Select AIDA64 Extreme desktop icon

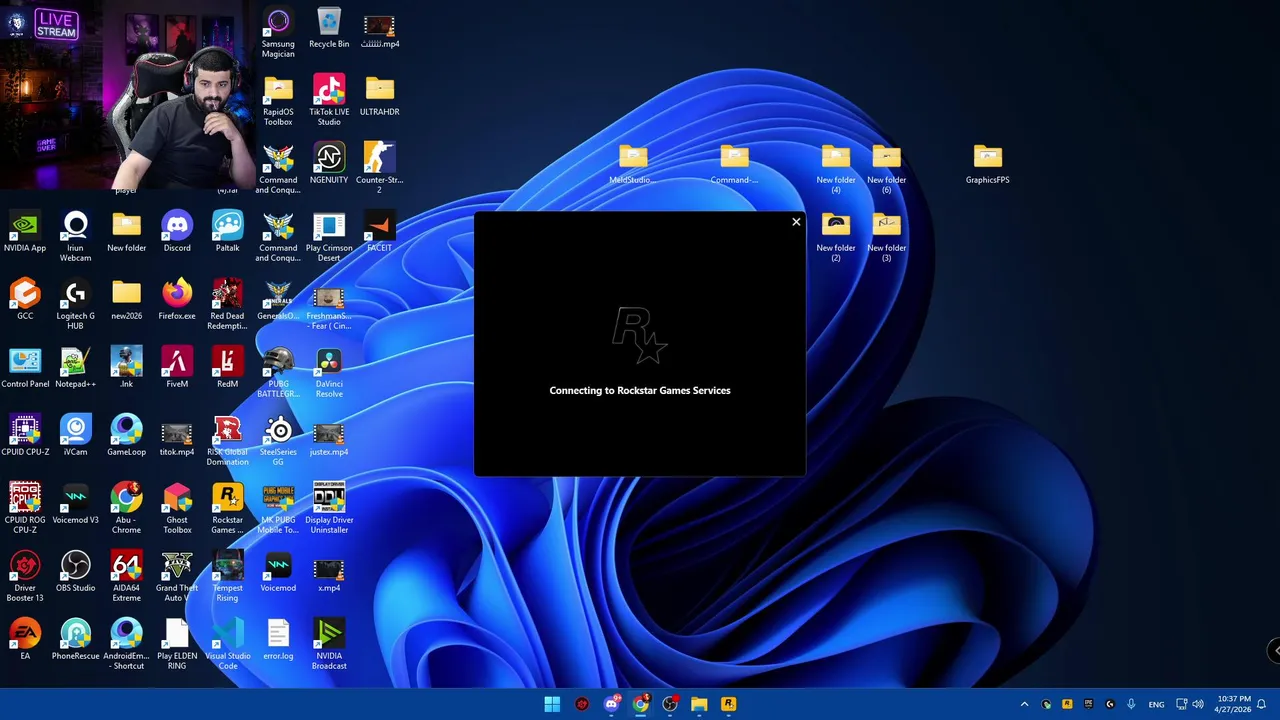pyautogui.click(x=126, y=577)
